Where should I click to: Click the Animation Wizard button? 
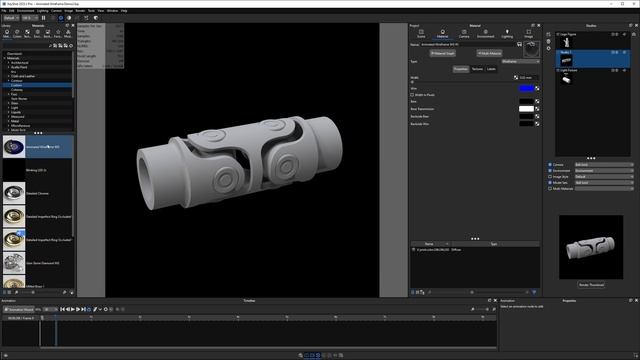tap(19, 310)
